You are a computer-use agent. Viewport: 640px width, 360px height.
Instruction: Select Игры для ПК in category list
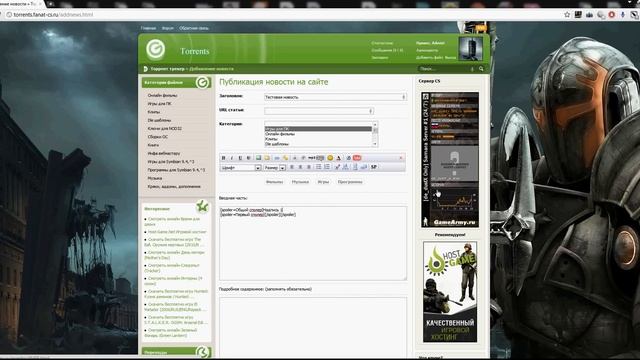click(318, 129)
